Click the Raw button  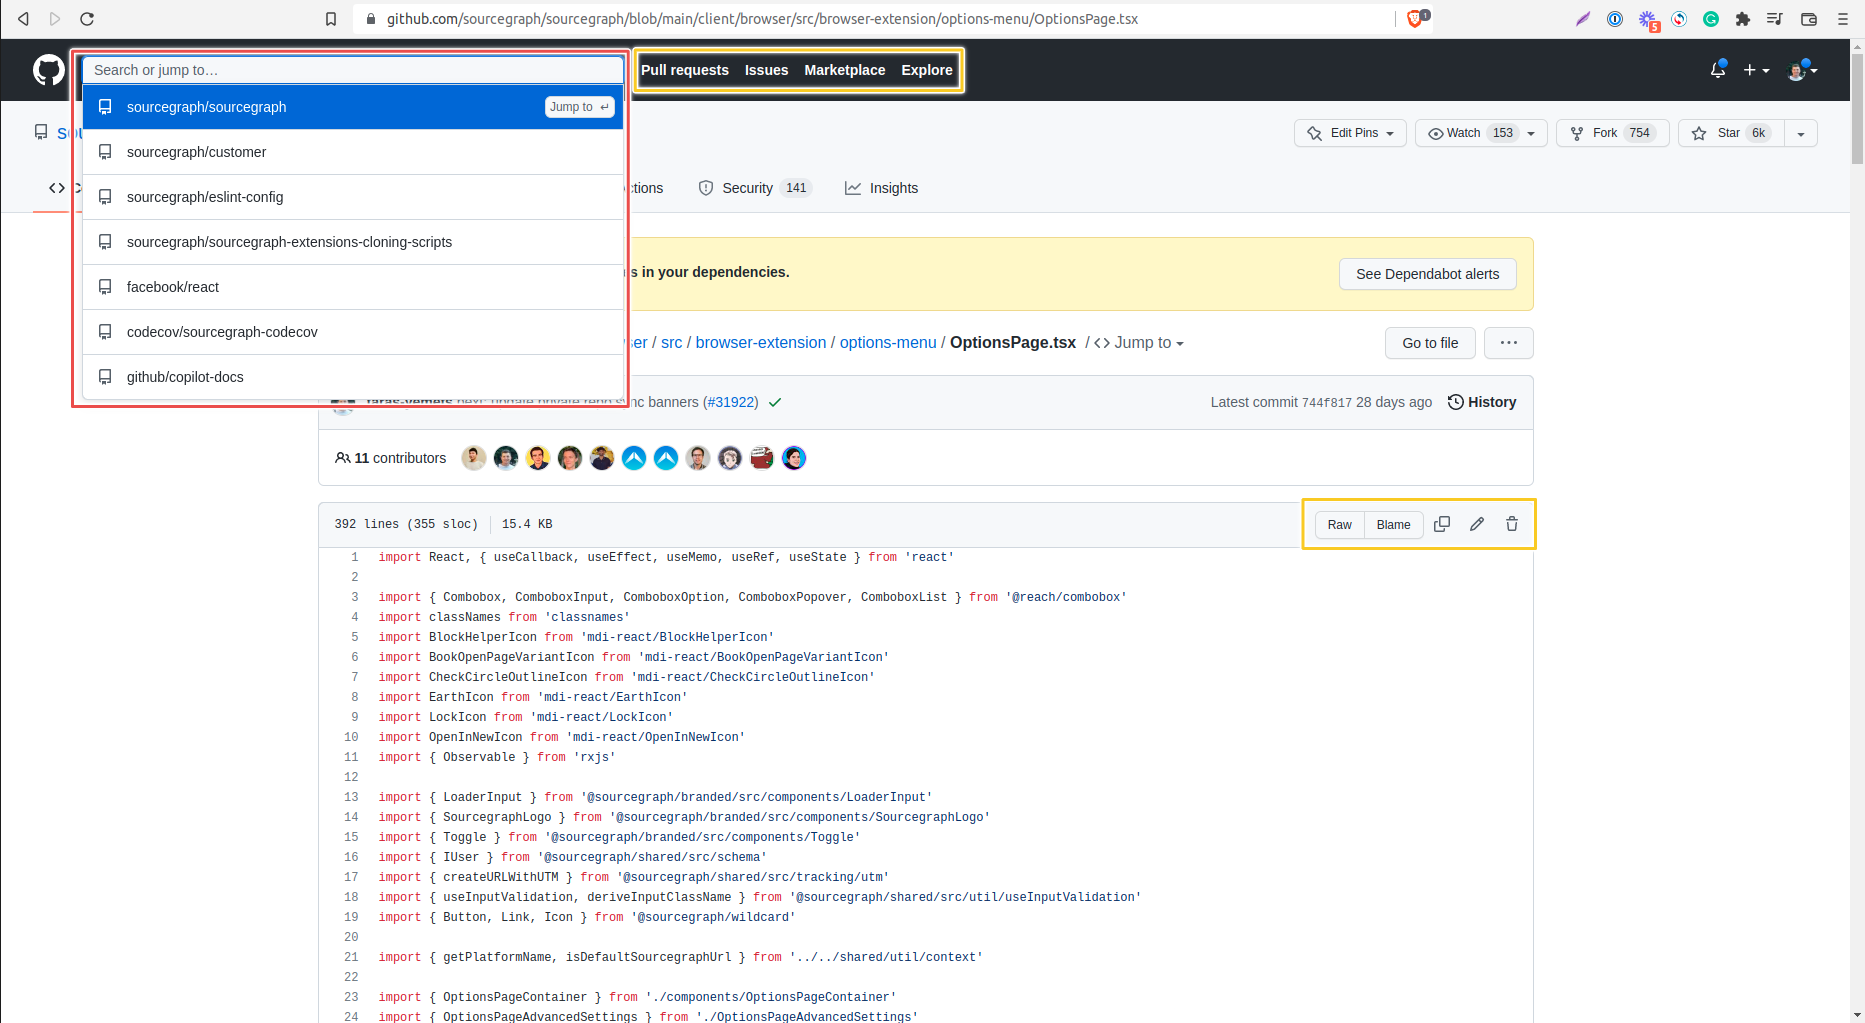click(1340, 525)
